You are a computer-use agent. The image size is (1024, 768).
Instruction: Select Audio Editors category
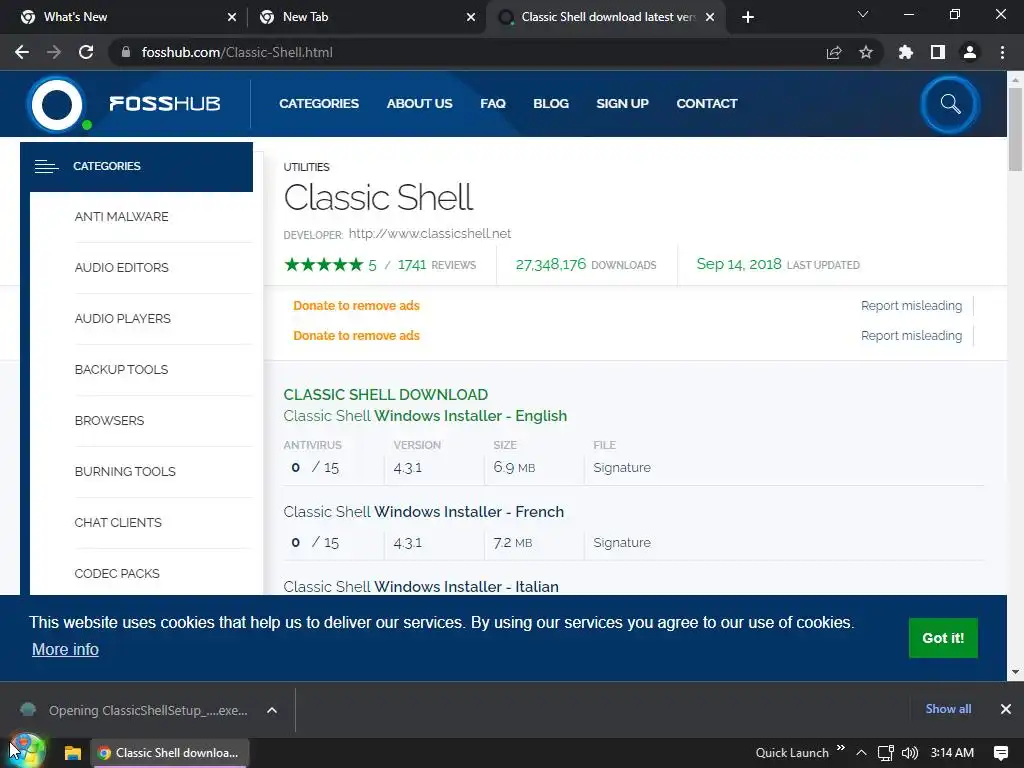[121, 268]
